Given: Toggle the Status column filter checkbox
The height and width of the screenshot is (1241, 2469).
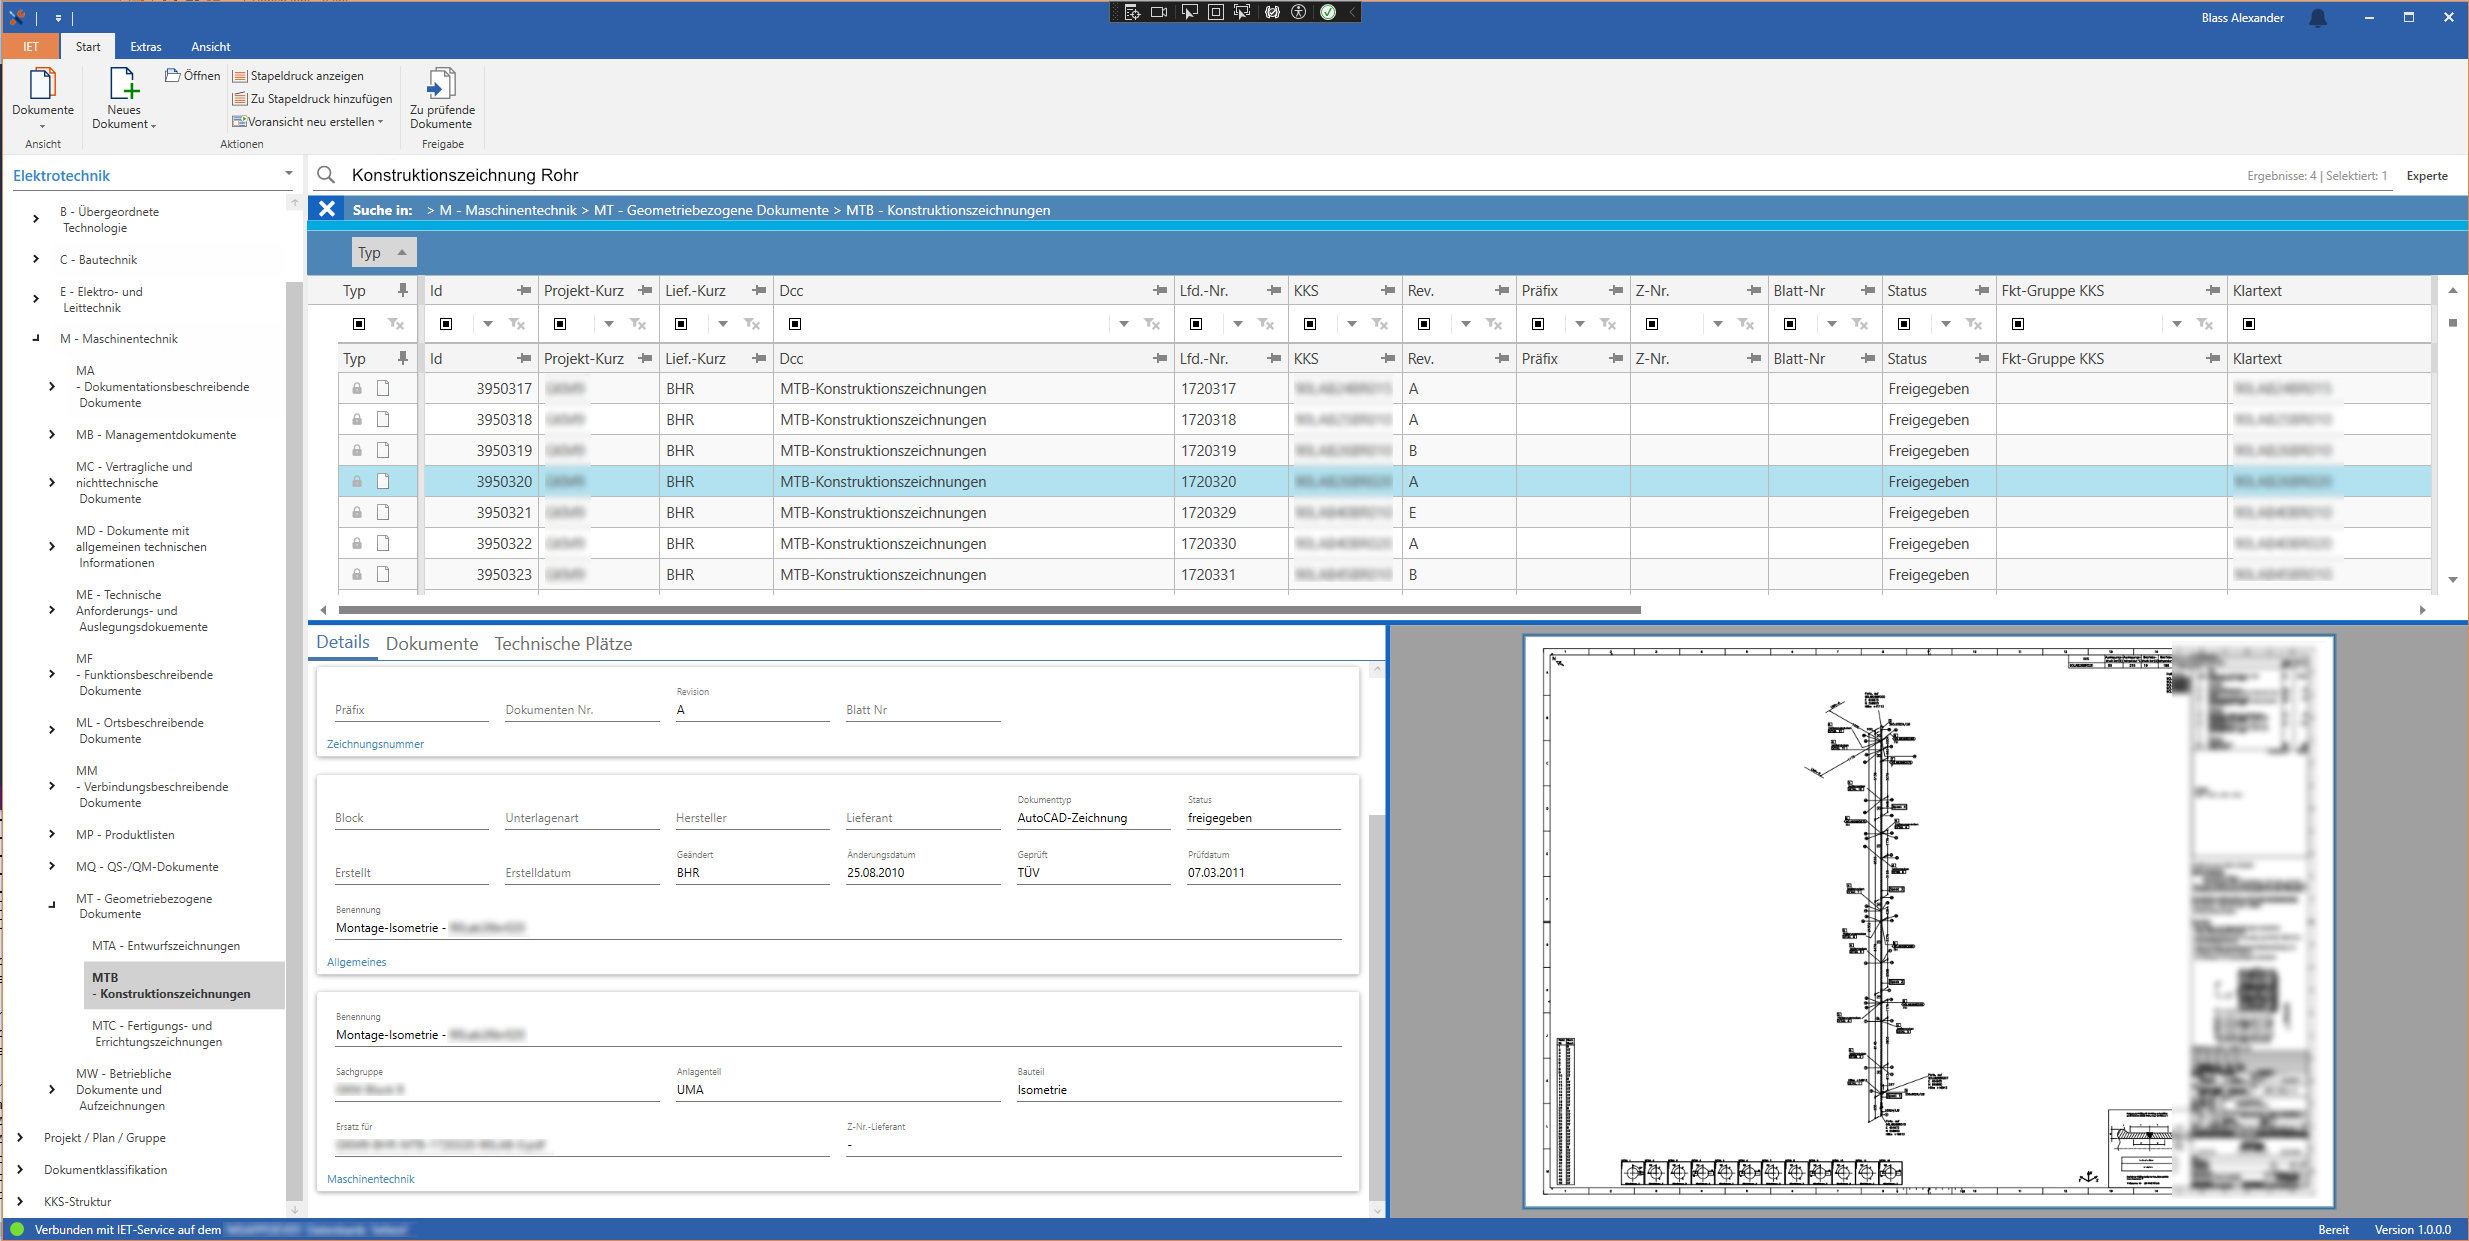Looking at the screenshot, I should point(1903,324).
